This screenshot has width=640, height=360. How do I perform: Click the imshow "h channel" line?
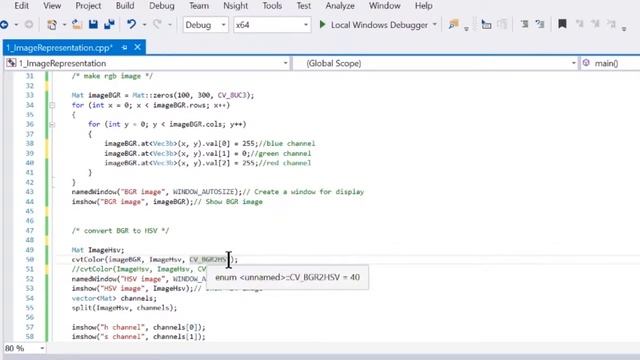tap(139, 327)
